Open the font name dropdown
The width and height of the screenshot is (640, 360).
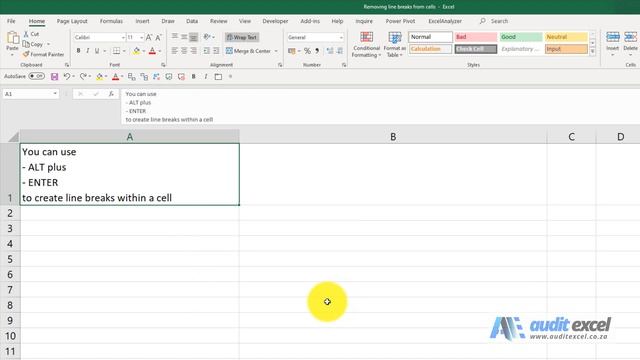pos(123,38)
